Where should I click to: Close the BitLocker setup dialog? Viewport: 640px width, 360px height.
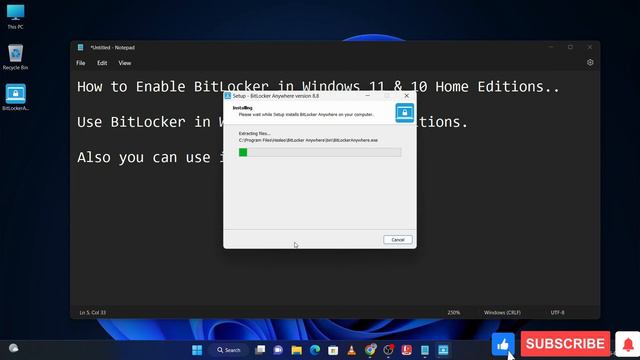pos(407,96)
